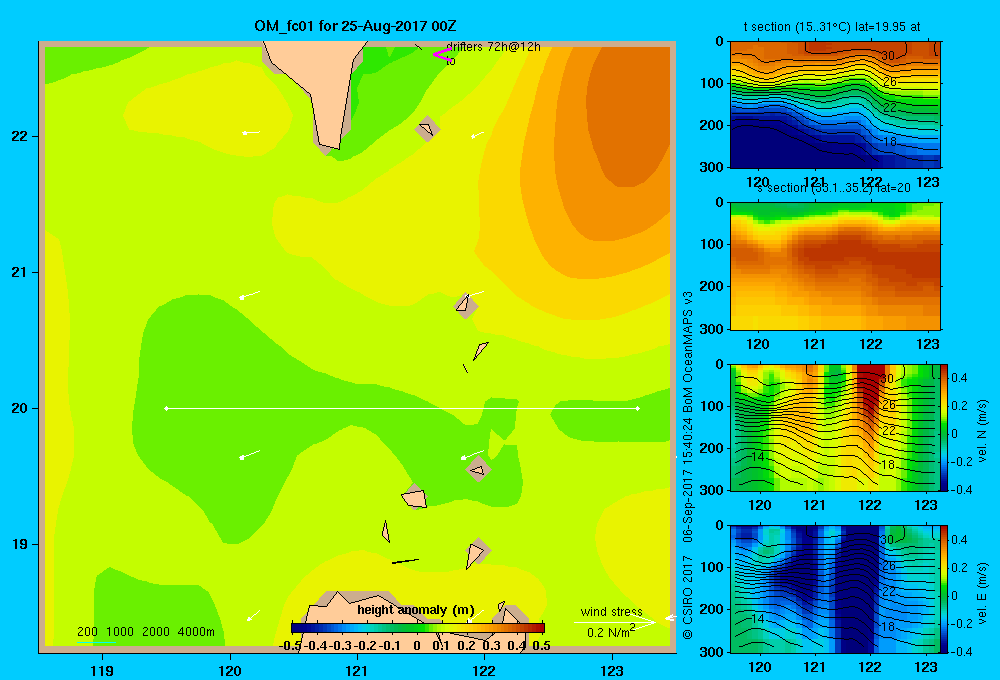The image size is (1000, 680).
Task: Click the '18' contour label in the temperature section
Action: [890, 142]
